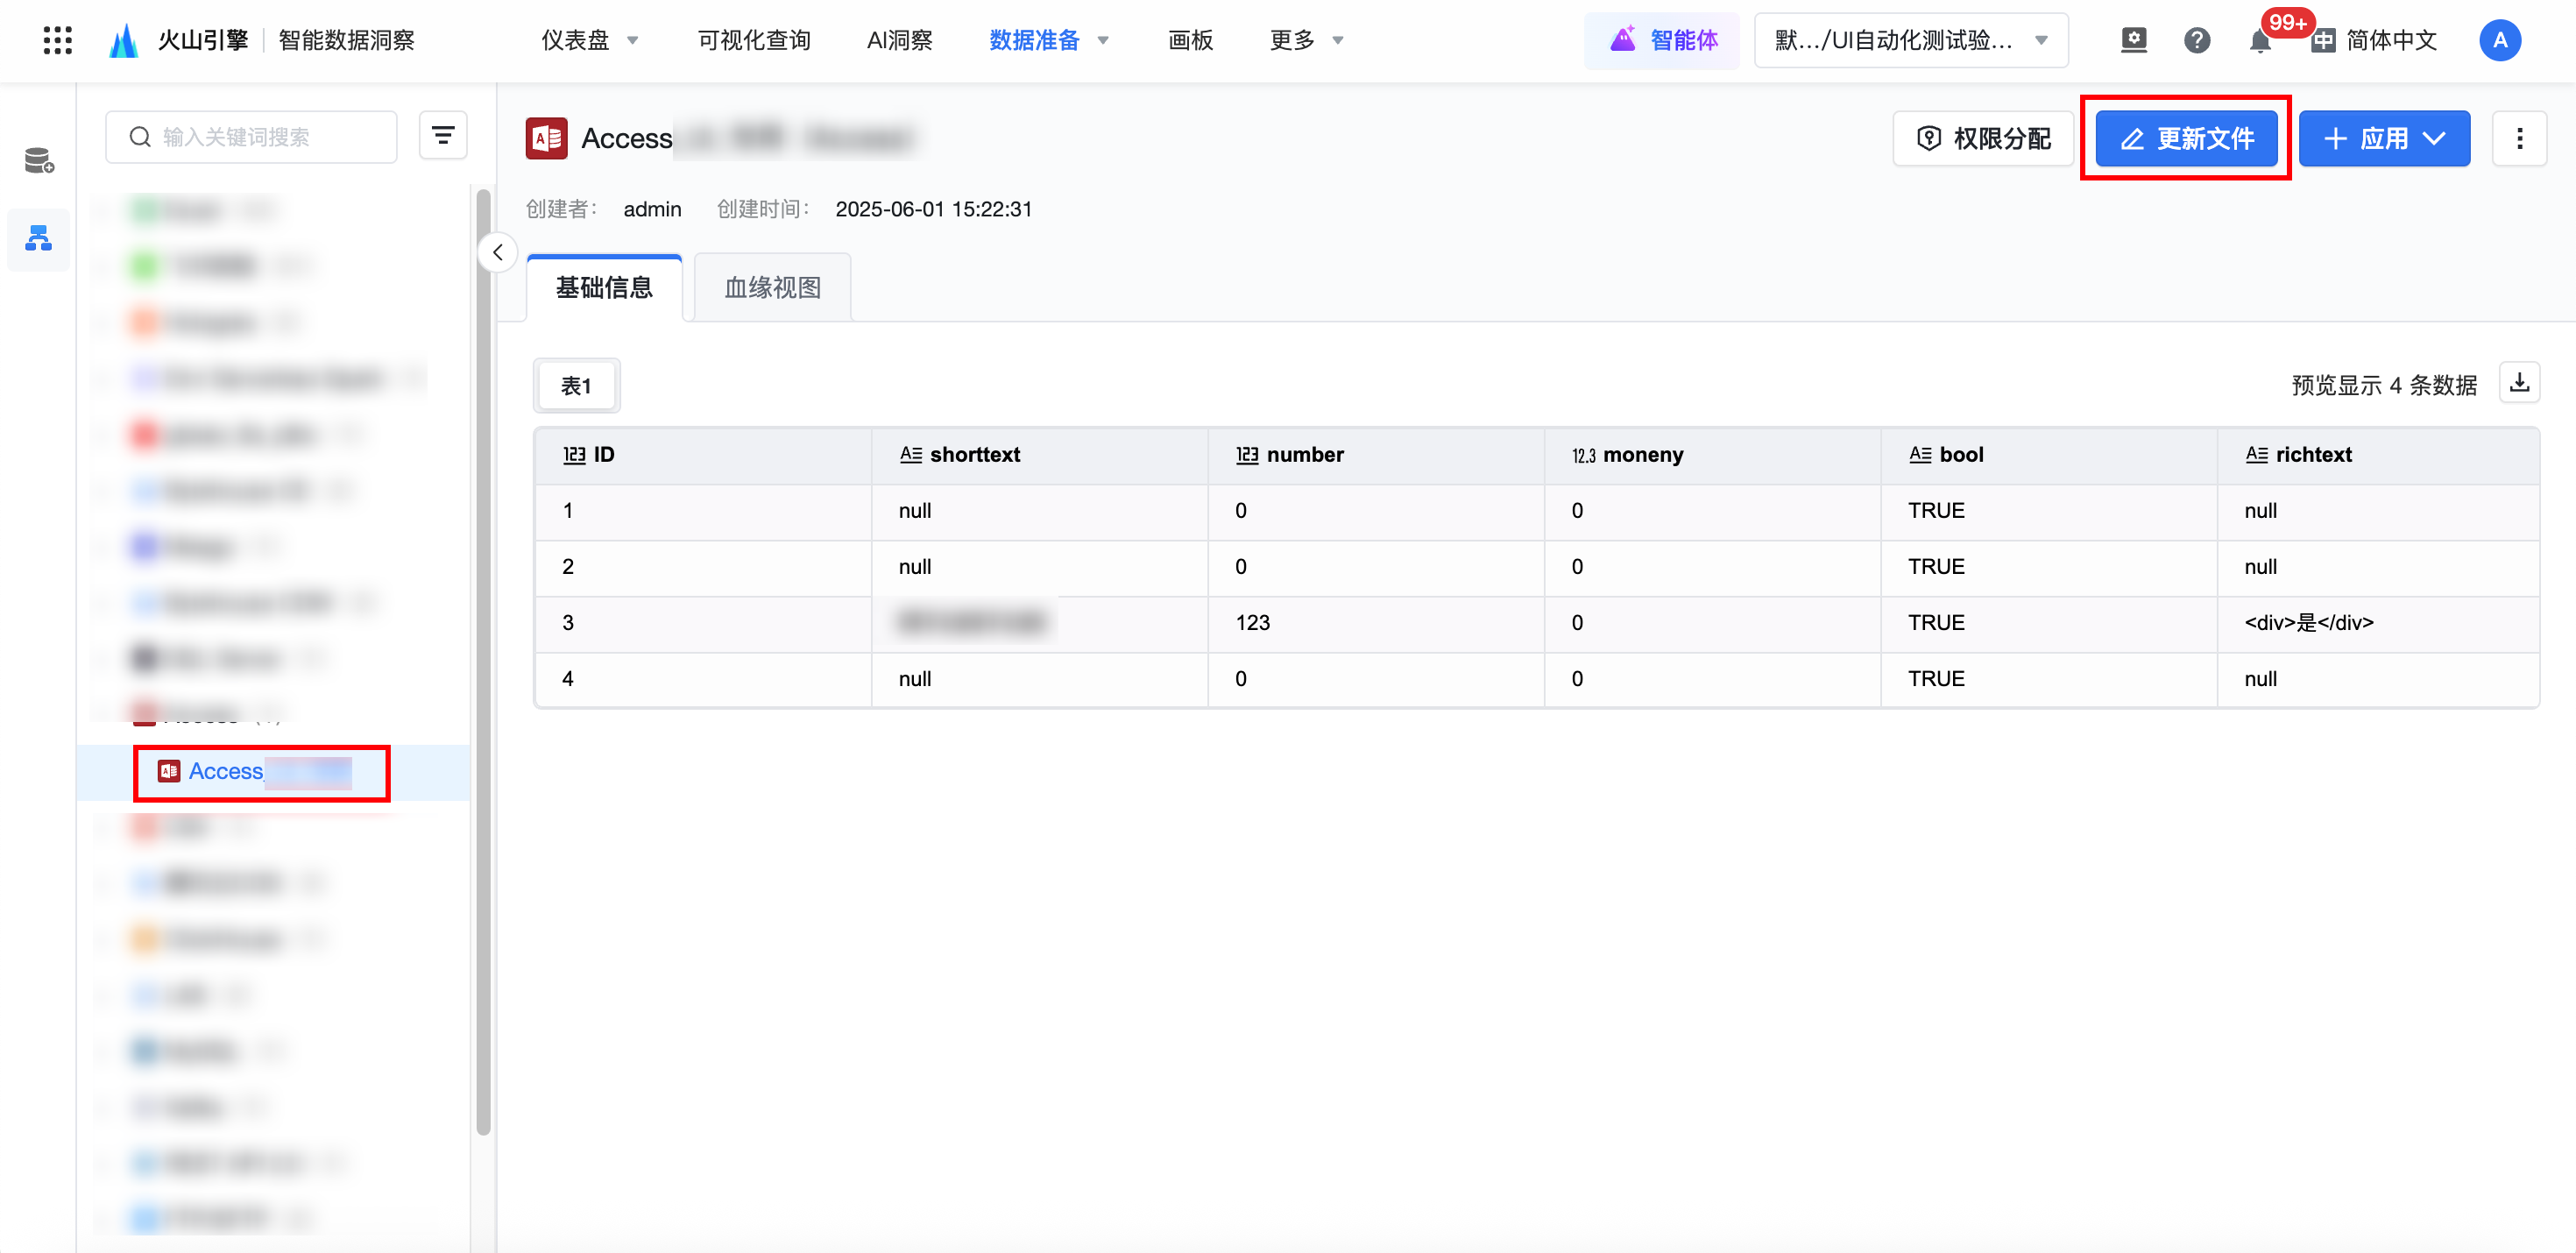Viewport: 2576px width, 1253px height.
Task: Select the Access item in tree
Action: [226, 771]
